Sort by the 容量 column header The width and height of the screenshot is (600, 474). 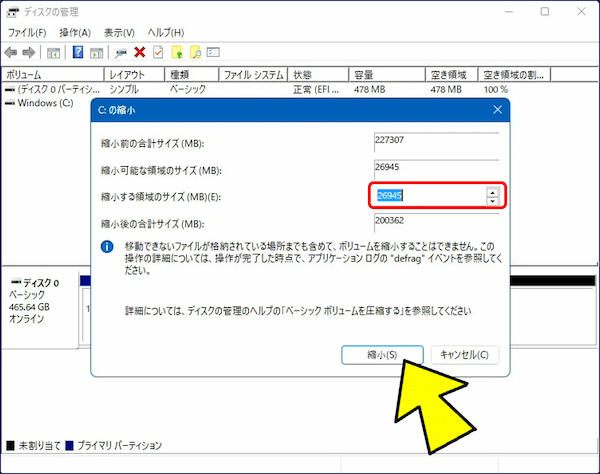click(387, 75)
